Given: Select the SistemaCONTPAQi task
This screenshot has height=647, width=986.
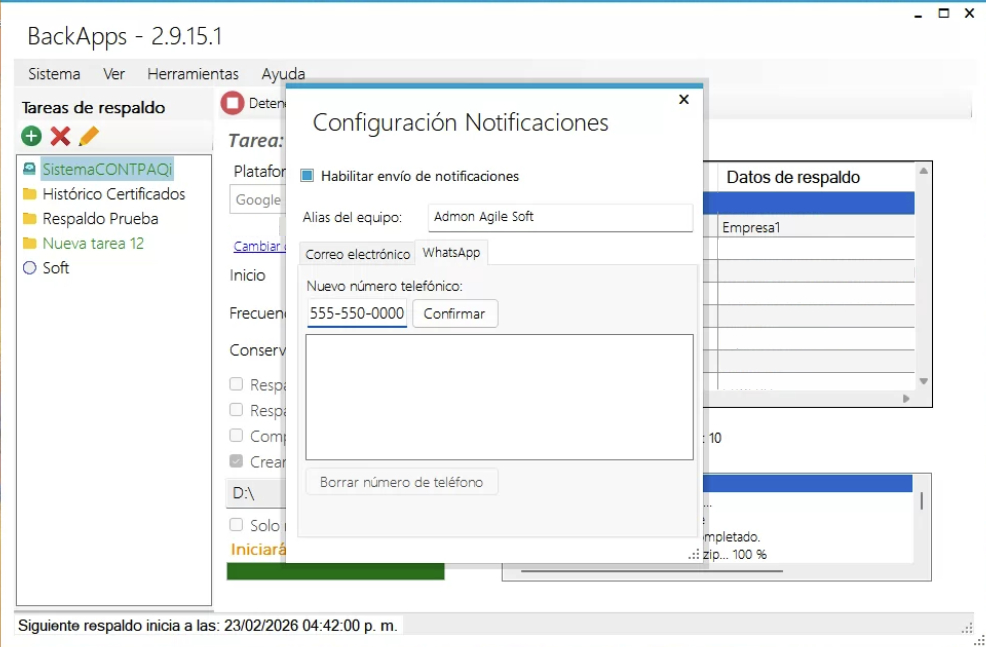Looking at the screenshot, I should coord(107,169).
